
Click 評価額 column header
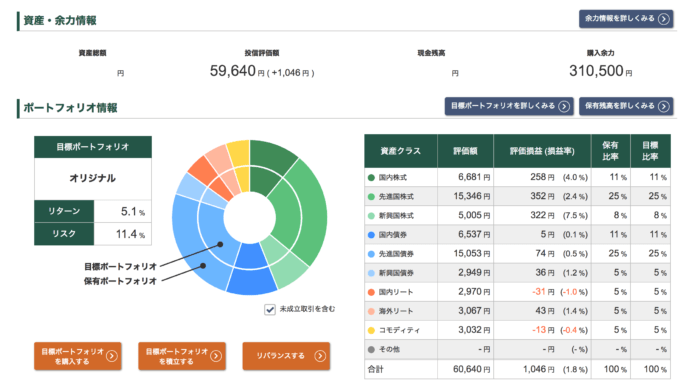[x=465, y=151]
